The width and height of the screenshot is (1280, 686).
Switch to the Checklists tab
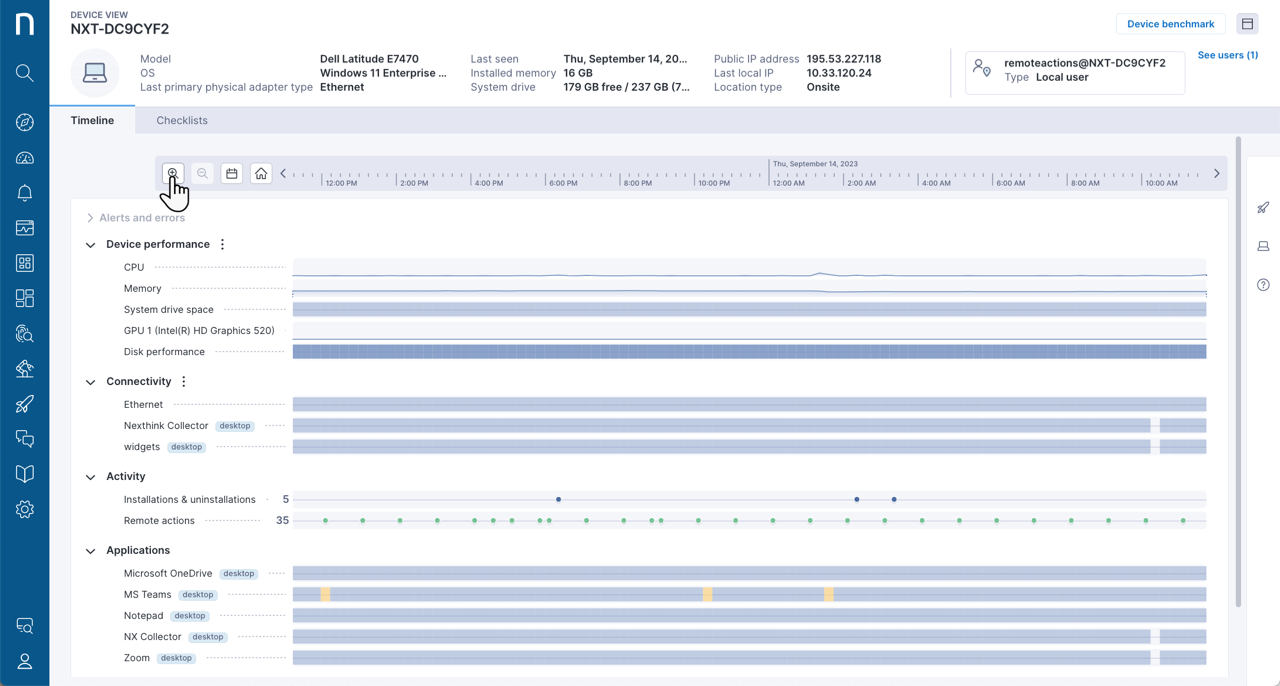pyautogui.click(x=181, y=120)
